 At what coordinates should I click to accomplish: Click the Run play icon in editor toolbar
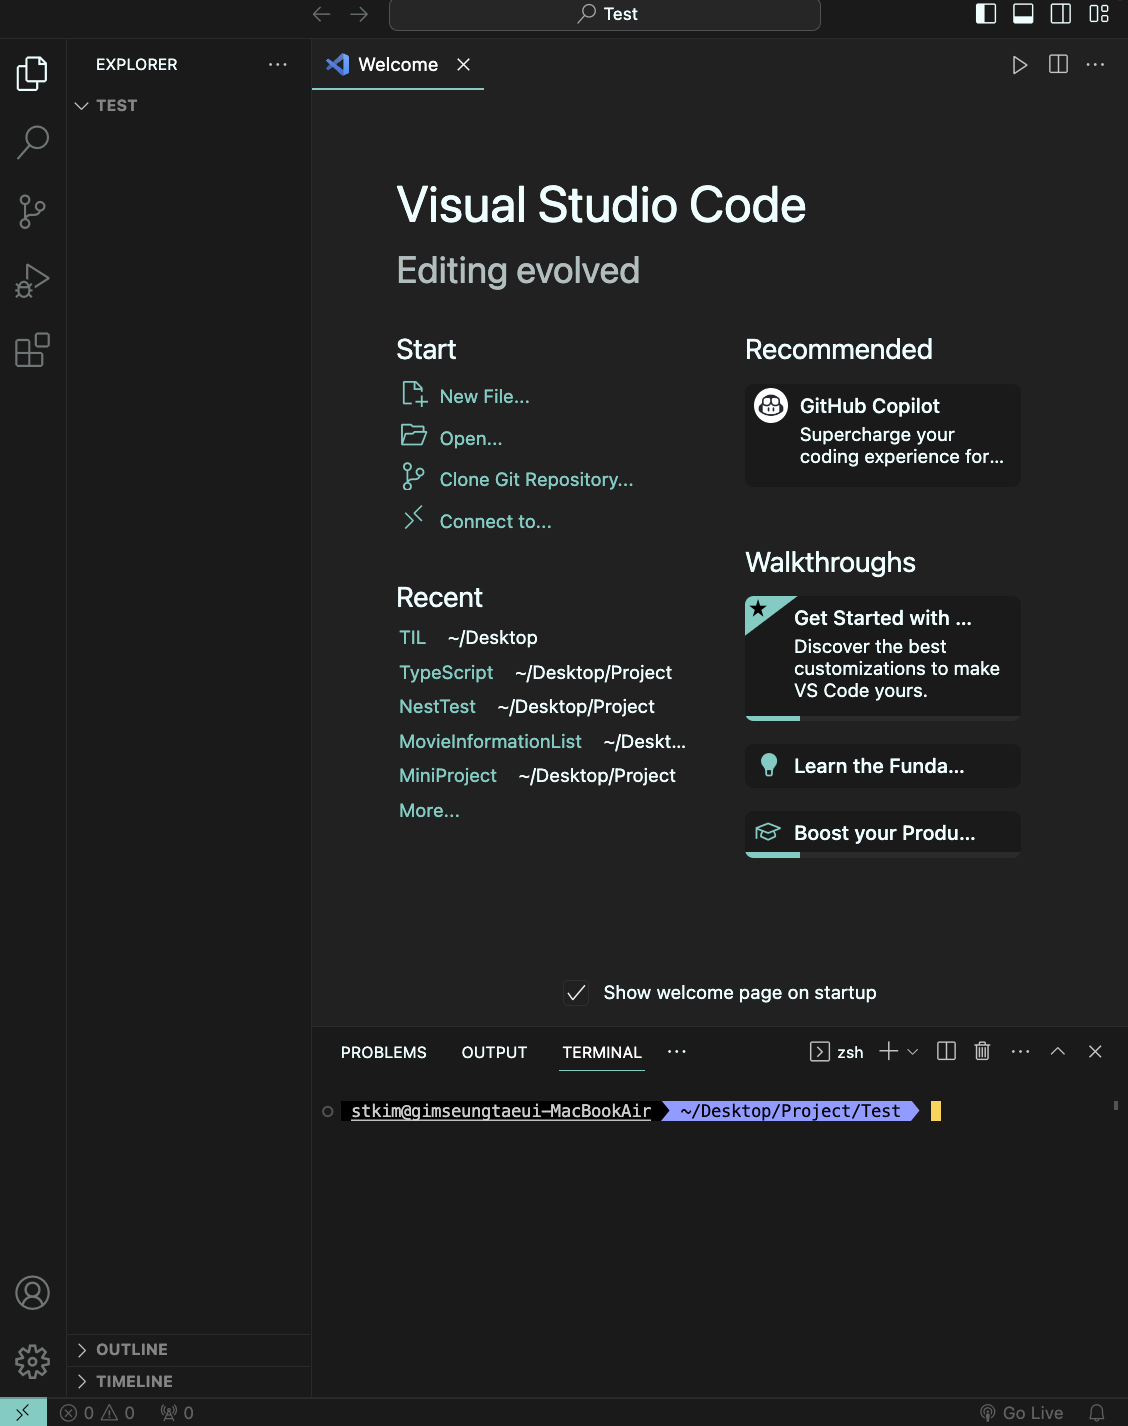tap(1019, 65)
